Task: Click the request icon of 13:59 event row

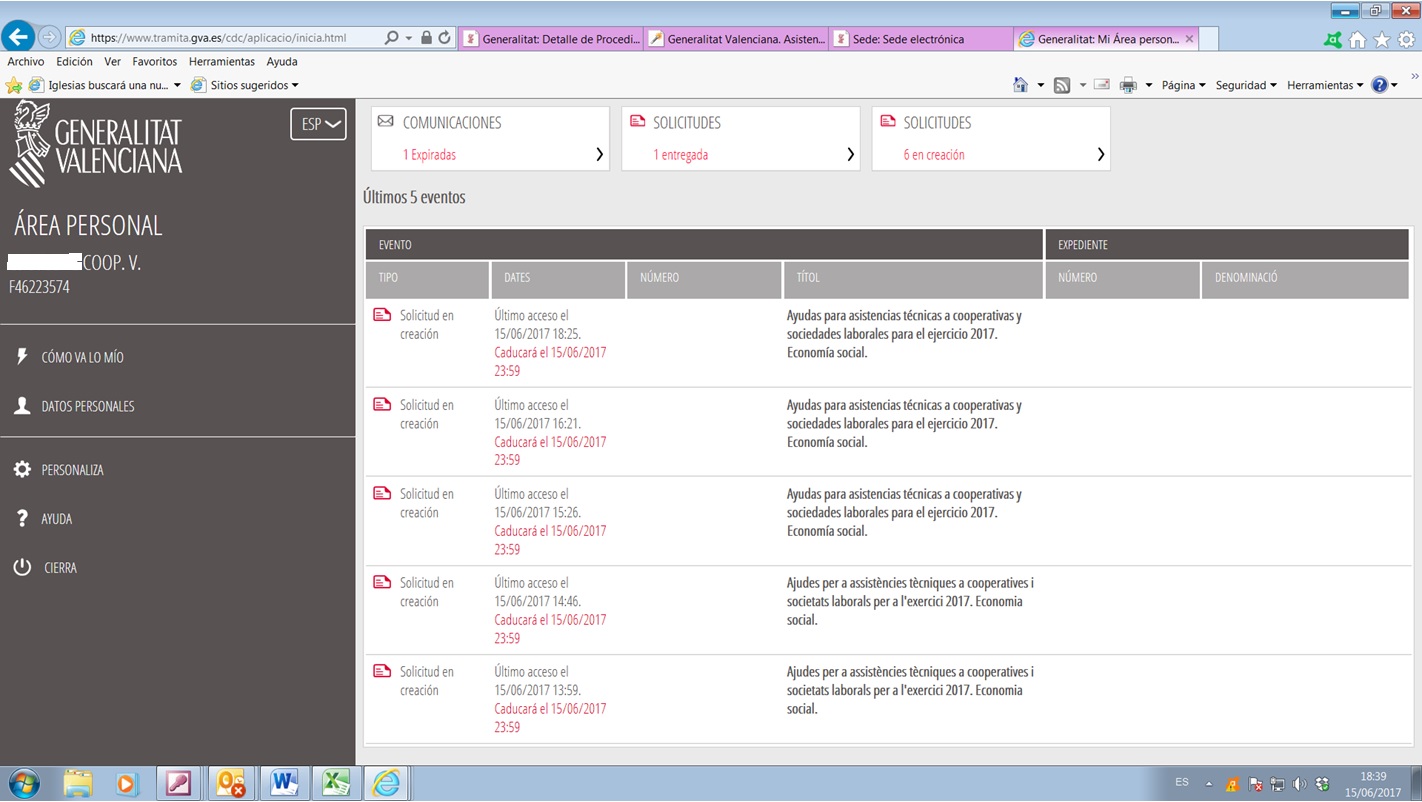Action: tap(382, 672)
